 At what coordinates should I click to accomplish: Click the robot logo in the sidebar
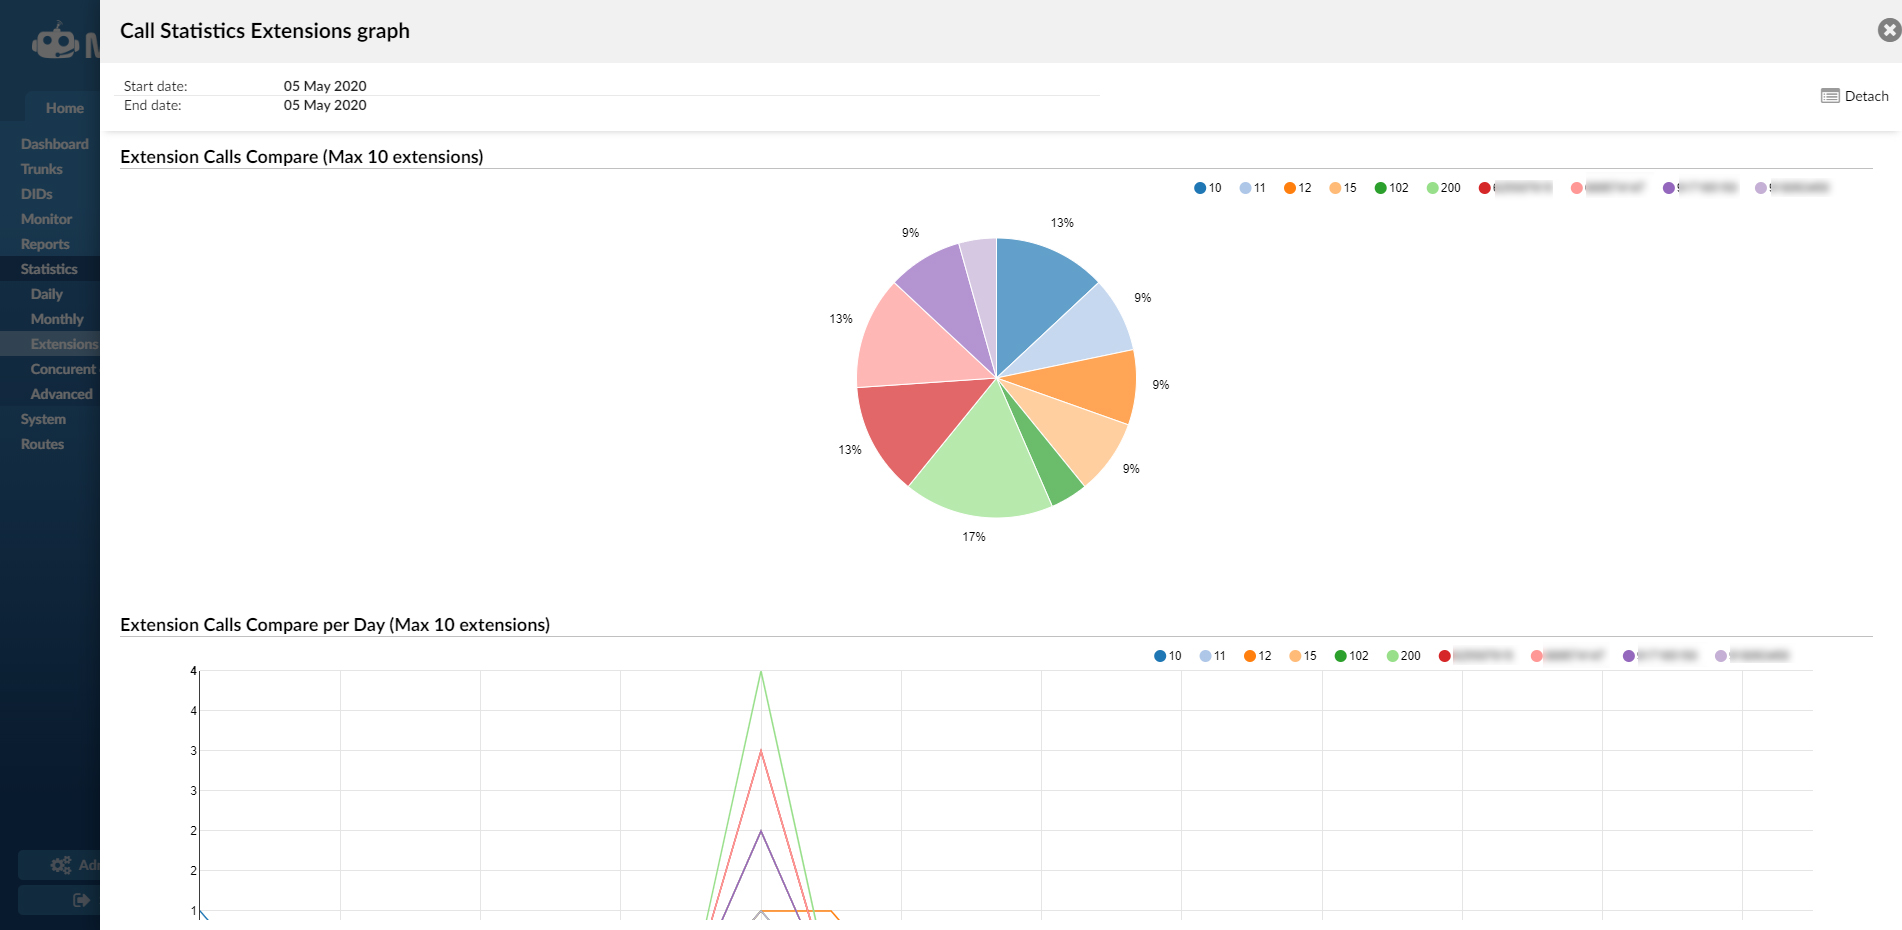[56, 42]
